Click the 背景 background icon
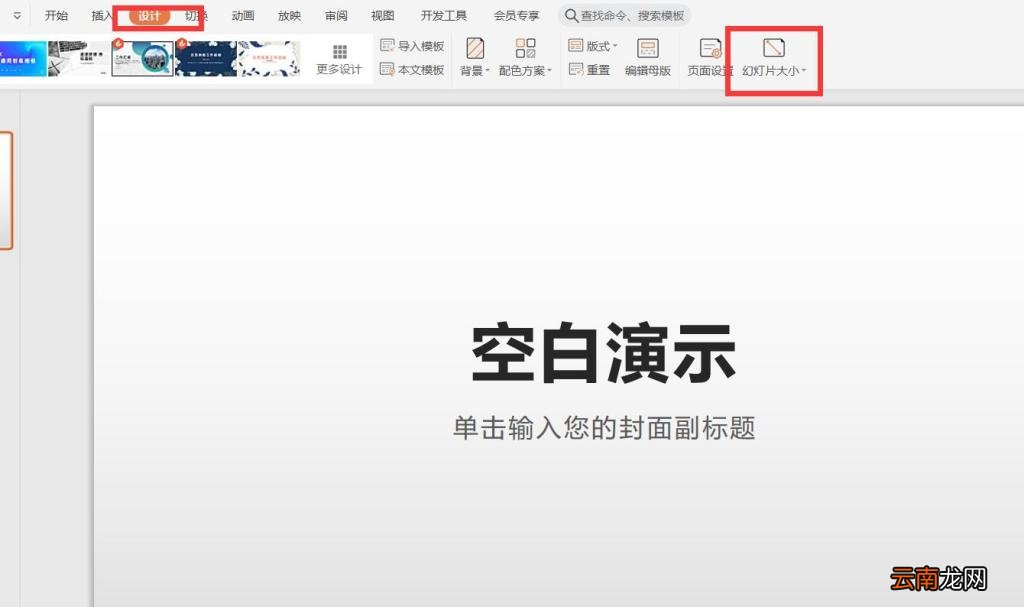This screenshot has width=1024, height=607. click(475, 48)
